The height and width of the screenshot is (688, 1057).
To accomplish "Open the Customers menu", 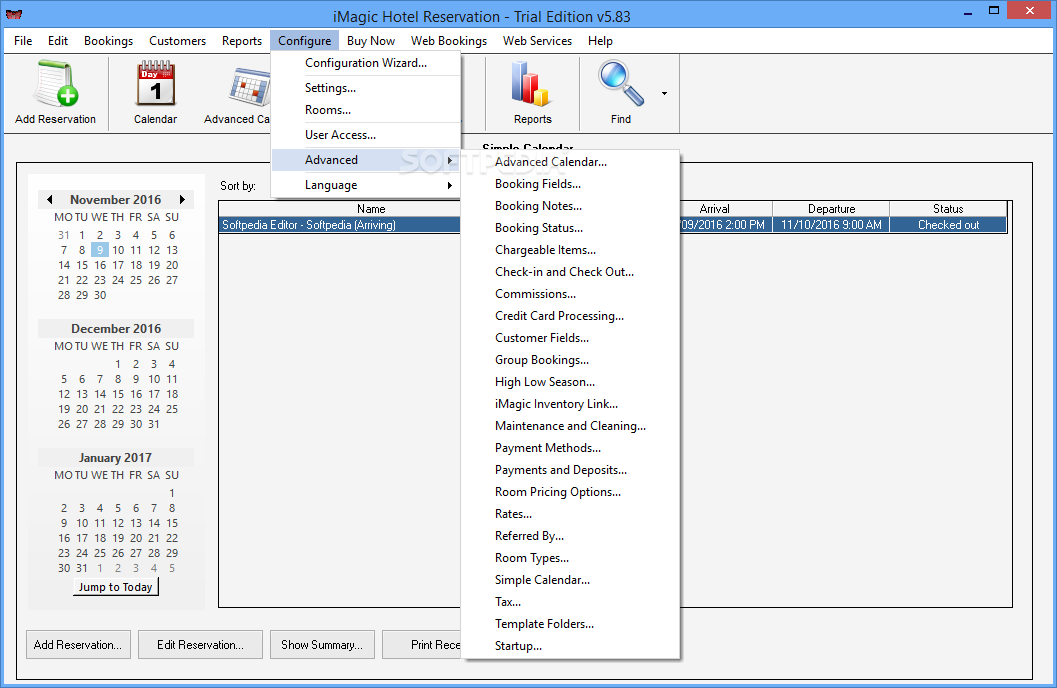I will [x=177, y=40].
